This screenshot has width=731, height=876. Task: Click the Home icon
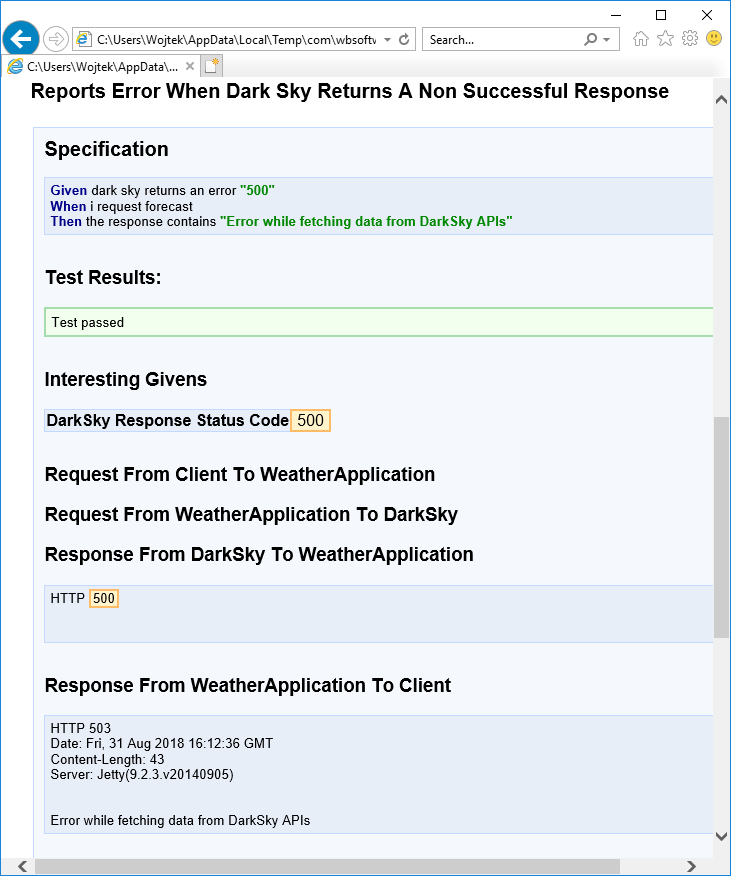(640, 39)
